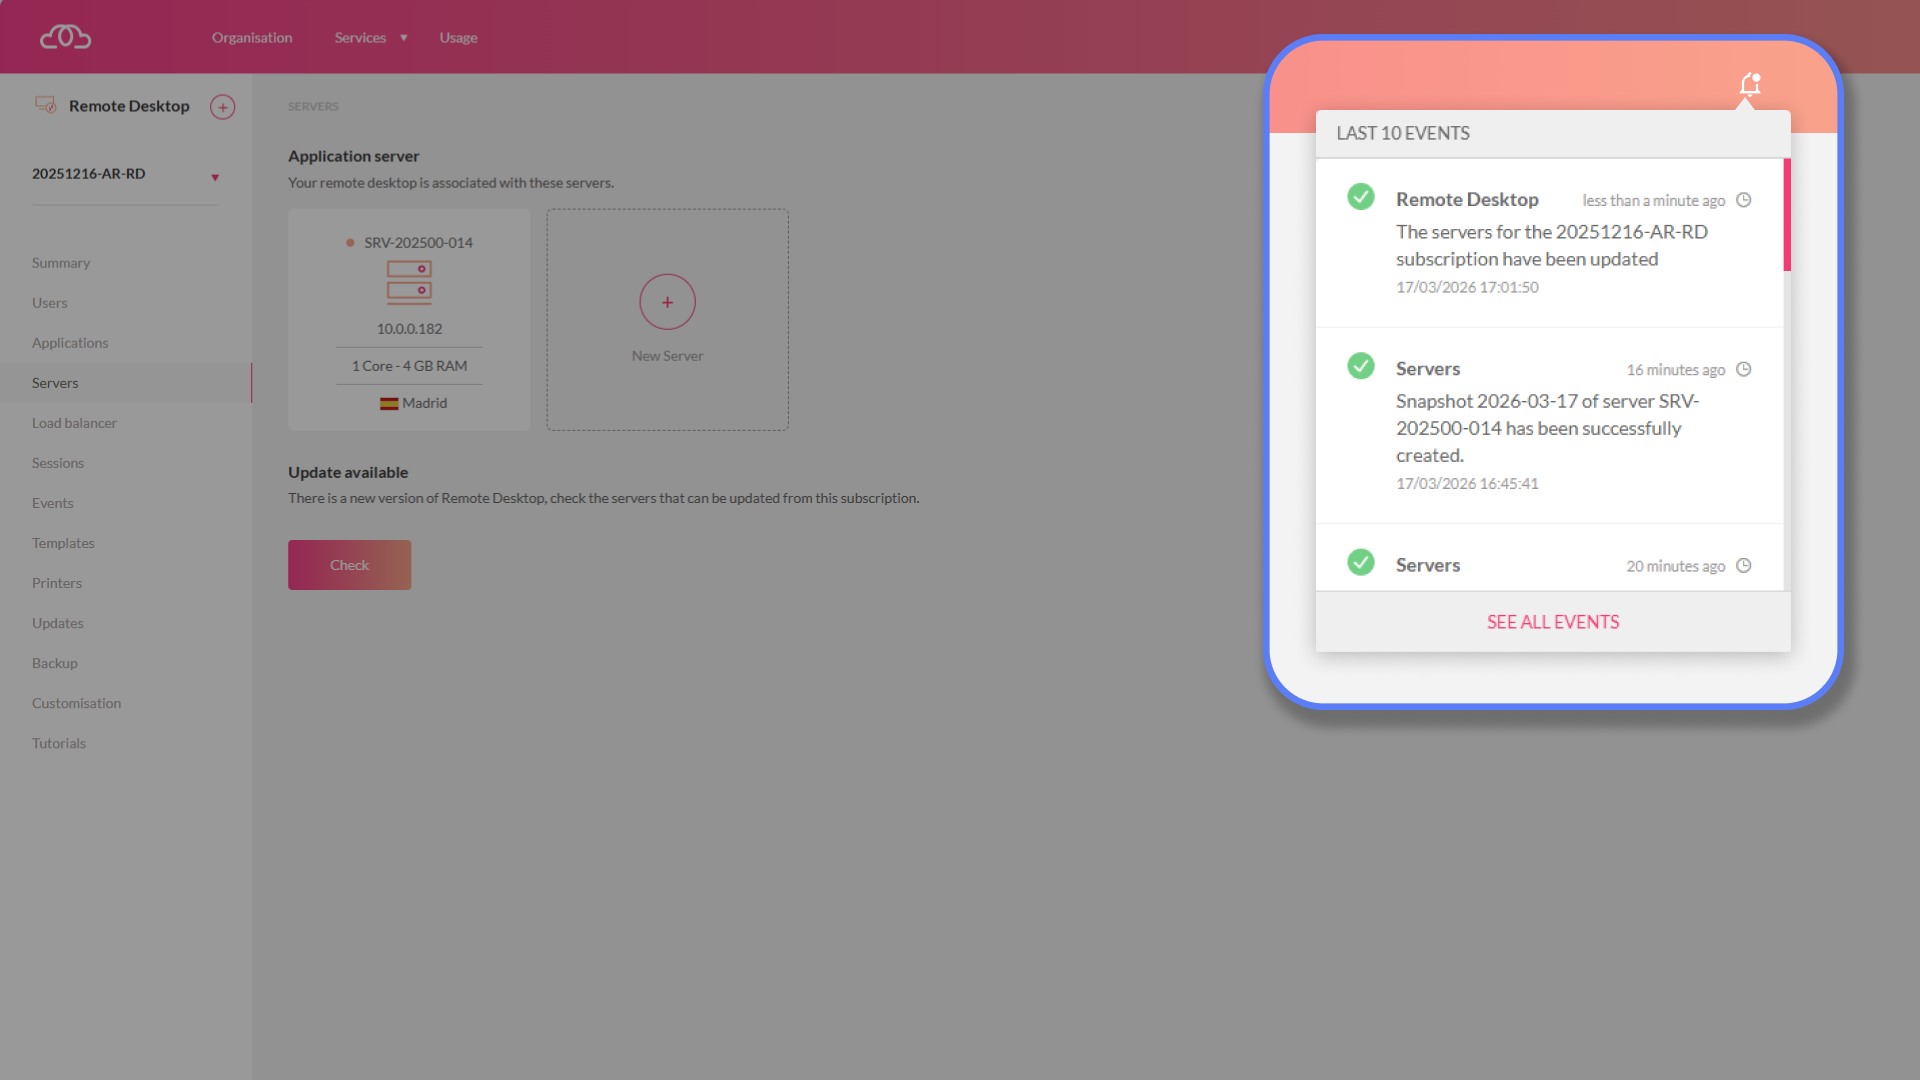Viewport: 1920px width, 1080px height.
Task: Go to the Usage menu
Action: (458, 38)
